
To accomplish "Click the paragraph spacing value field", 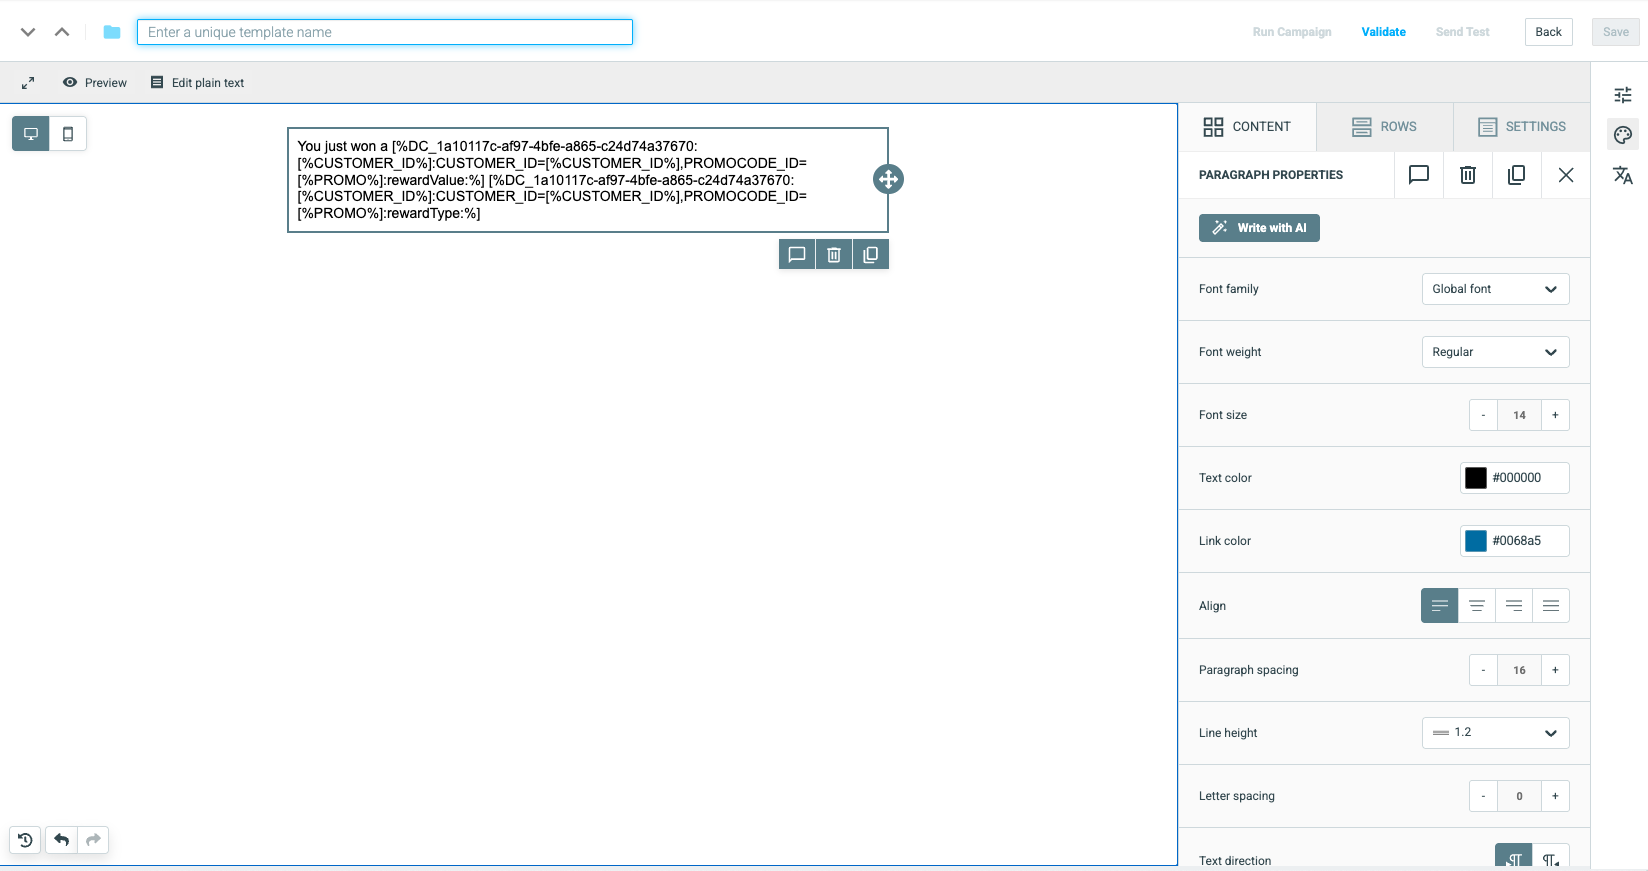I will click(1519, 670).
